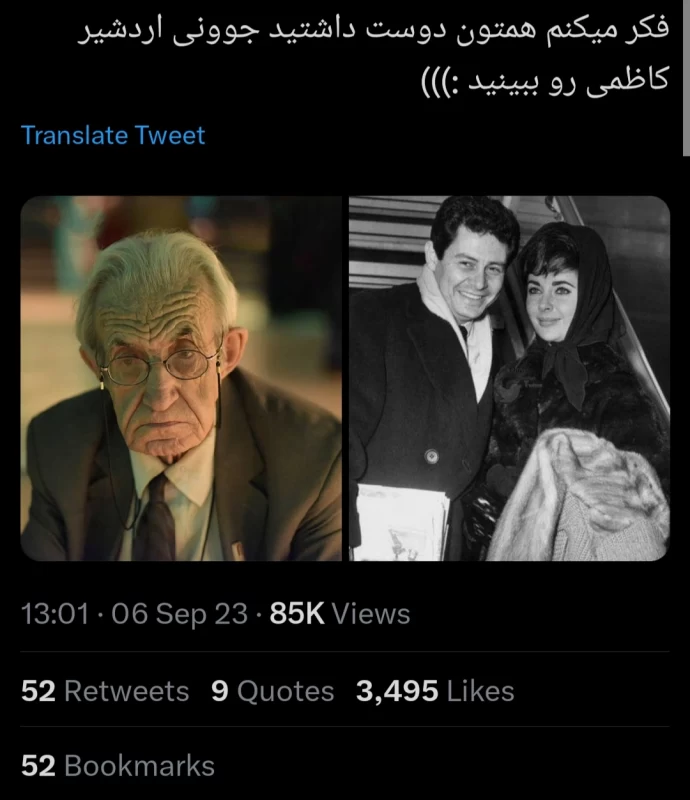Screen dimensions: 690x800
Task: Click the round eyeglasses in the left photo
Action: point(160,366)
